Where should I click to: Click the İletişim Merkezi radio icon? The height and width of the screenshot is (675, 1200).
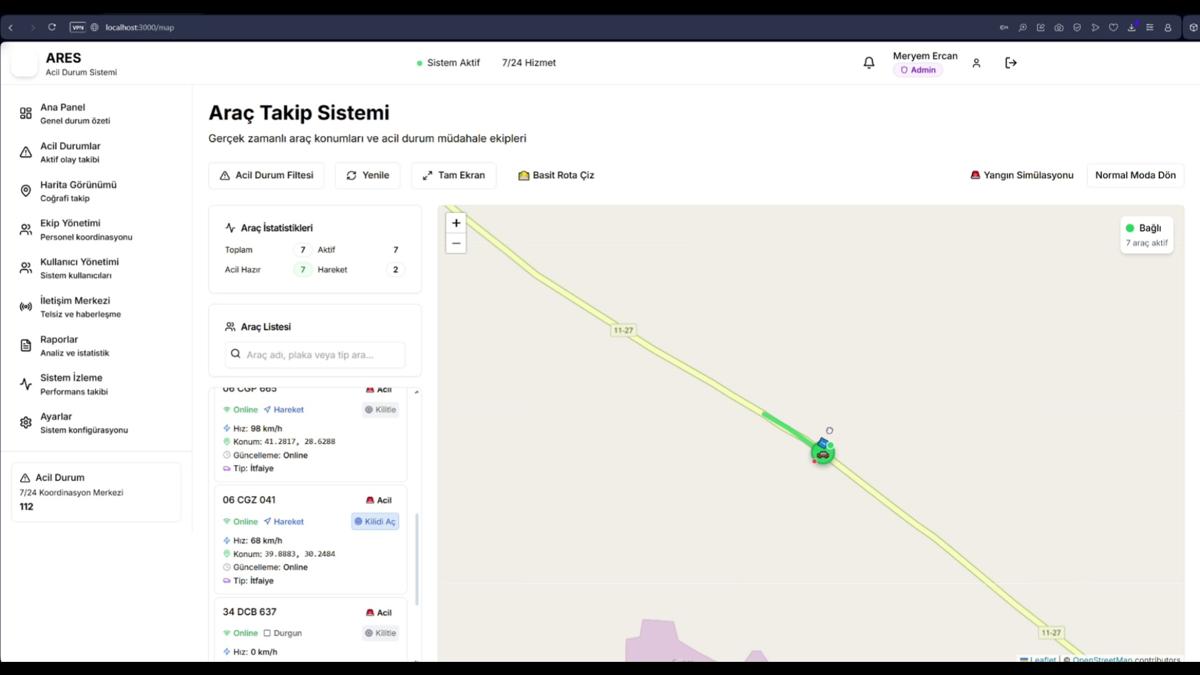pos(26,306)
